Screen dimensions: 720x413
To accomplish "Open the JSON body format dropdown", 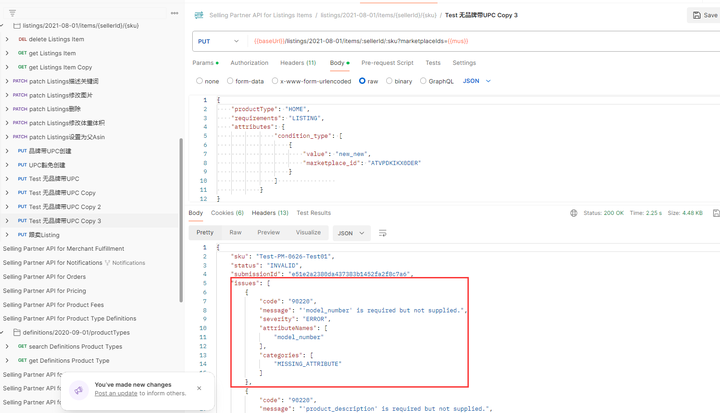I will (477, 81).
